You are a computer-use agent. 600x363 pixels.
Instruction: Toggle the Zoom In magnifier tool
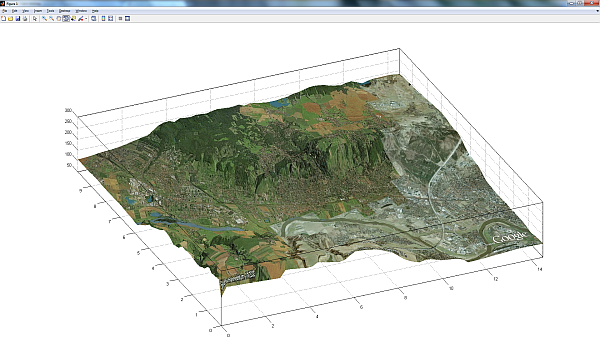pos(44,18)
